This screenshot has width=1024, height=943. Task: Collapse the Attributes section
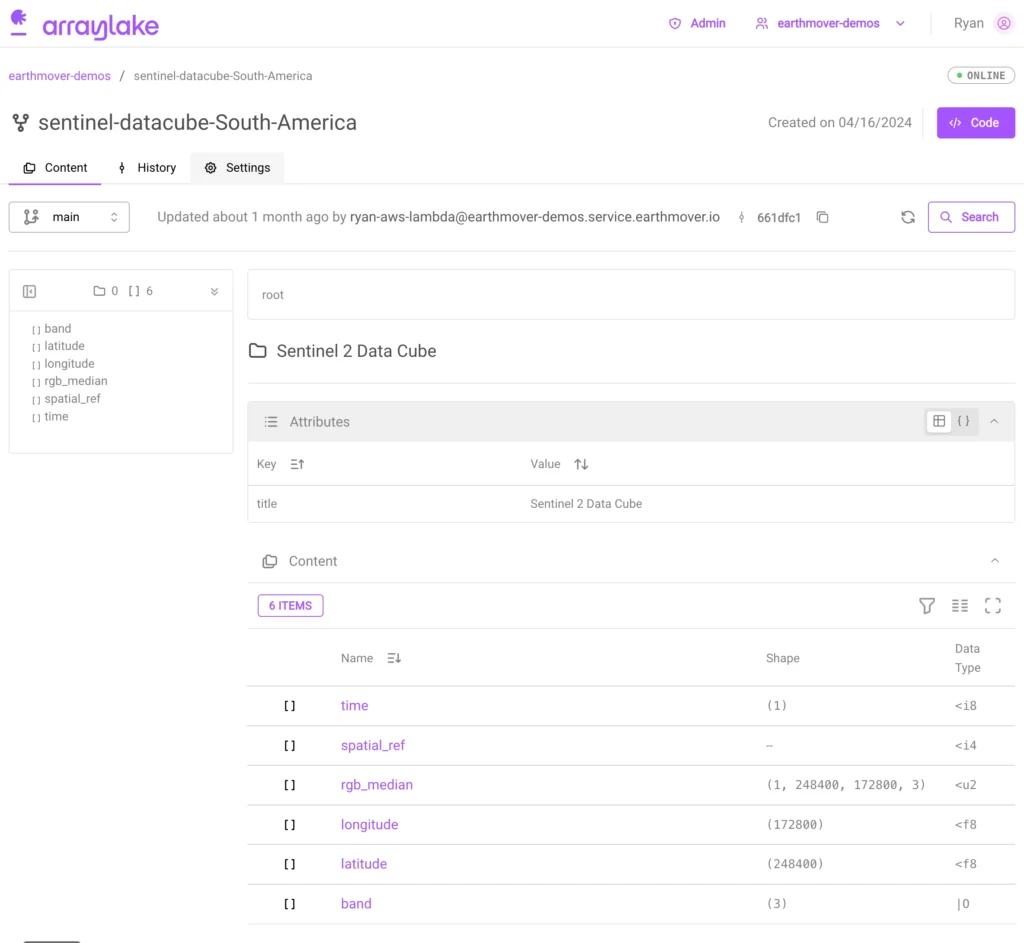pyautogui.click(x=994, y=421)
